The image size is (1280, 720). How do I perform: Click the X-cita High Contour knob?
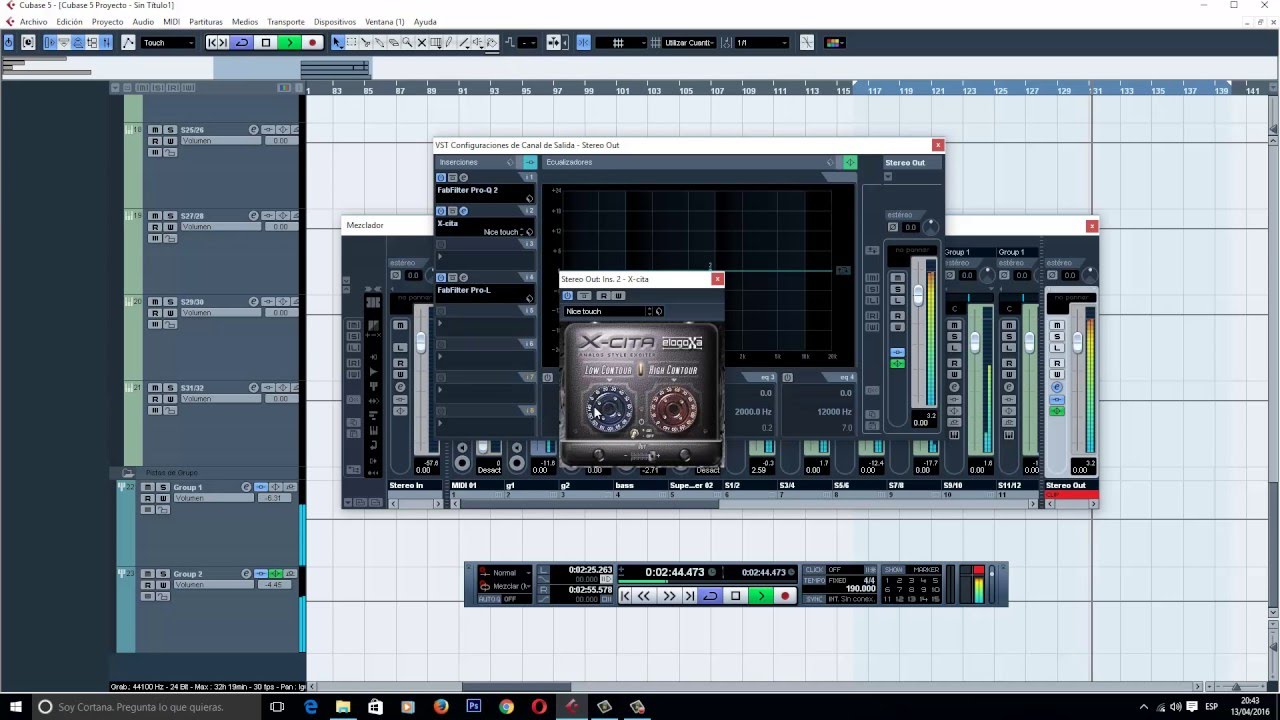(673, 410)
